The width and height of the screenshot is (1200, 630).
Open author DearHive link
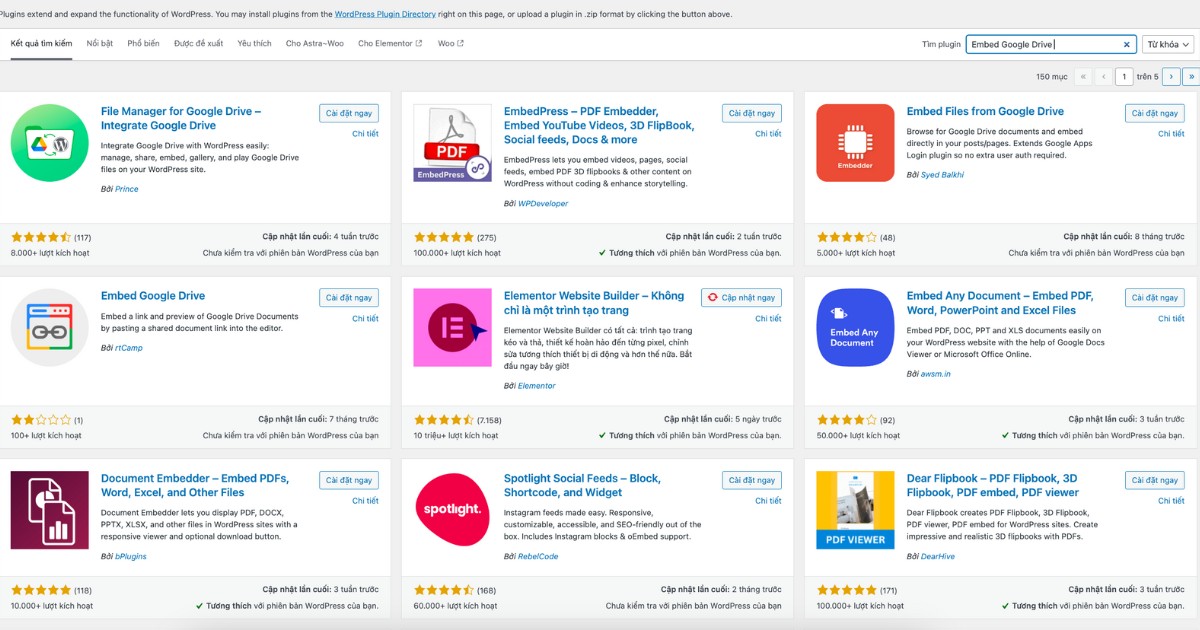(x=939, y=556)
